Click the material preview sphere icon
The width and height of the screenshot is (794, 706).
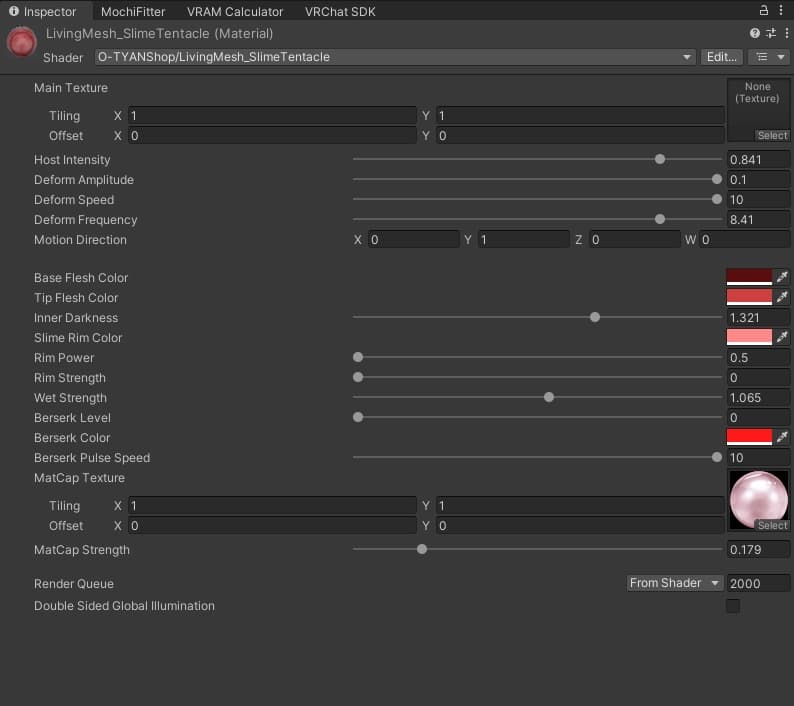click(22, 44)
